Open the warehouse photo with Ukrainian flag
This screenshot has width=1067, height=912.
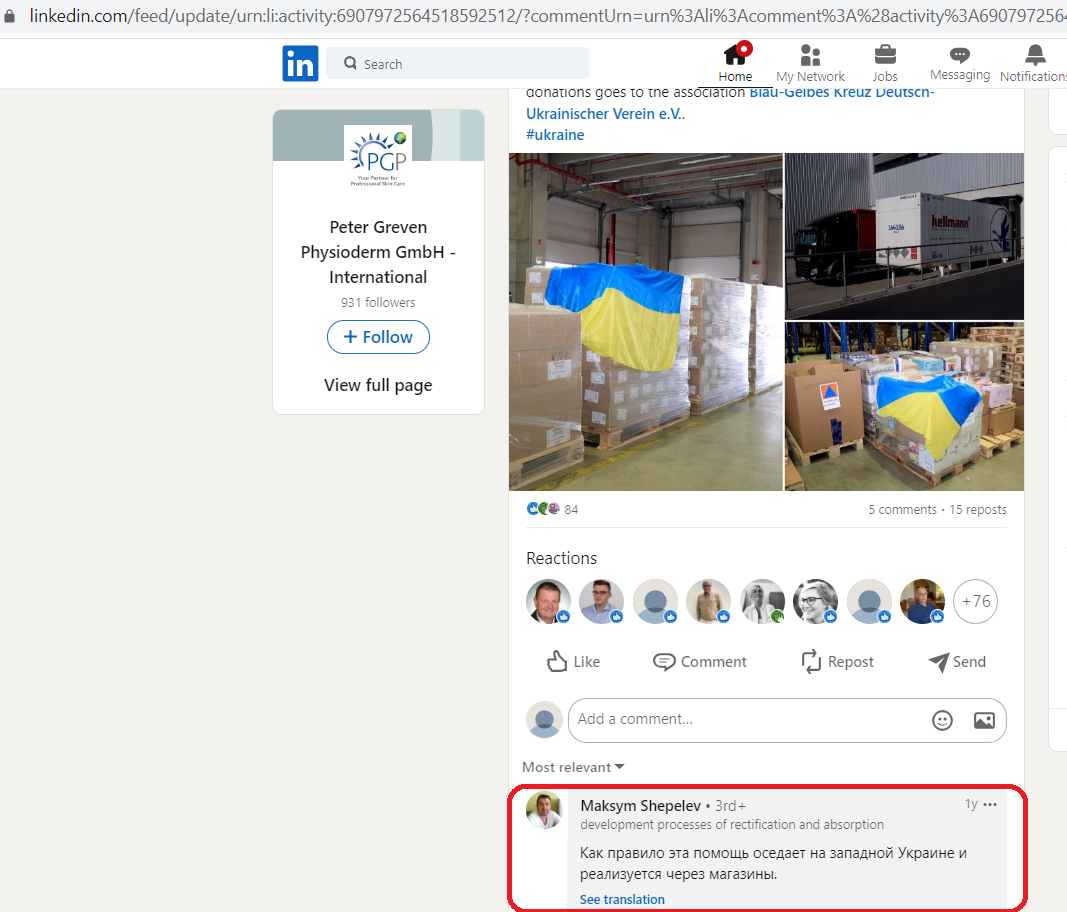646,321
